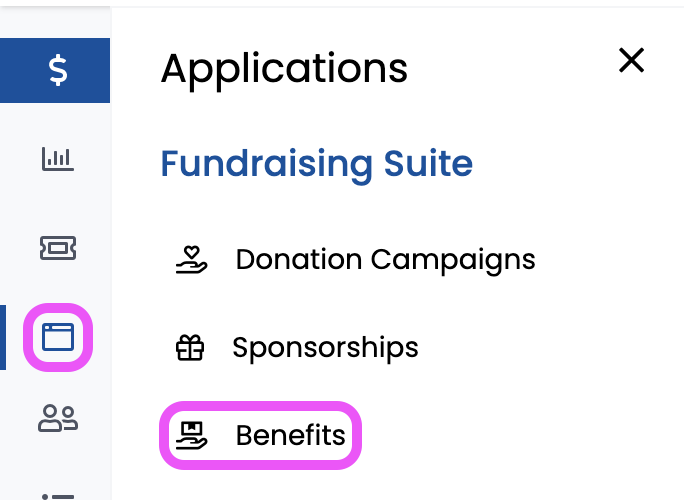This screenshot has width=684, height=500.
Task: Click the Applications panel title
Action: pos(284,69)
